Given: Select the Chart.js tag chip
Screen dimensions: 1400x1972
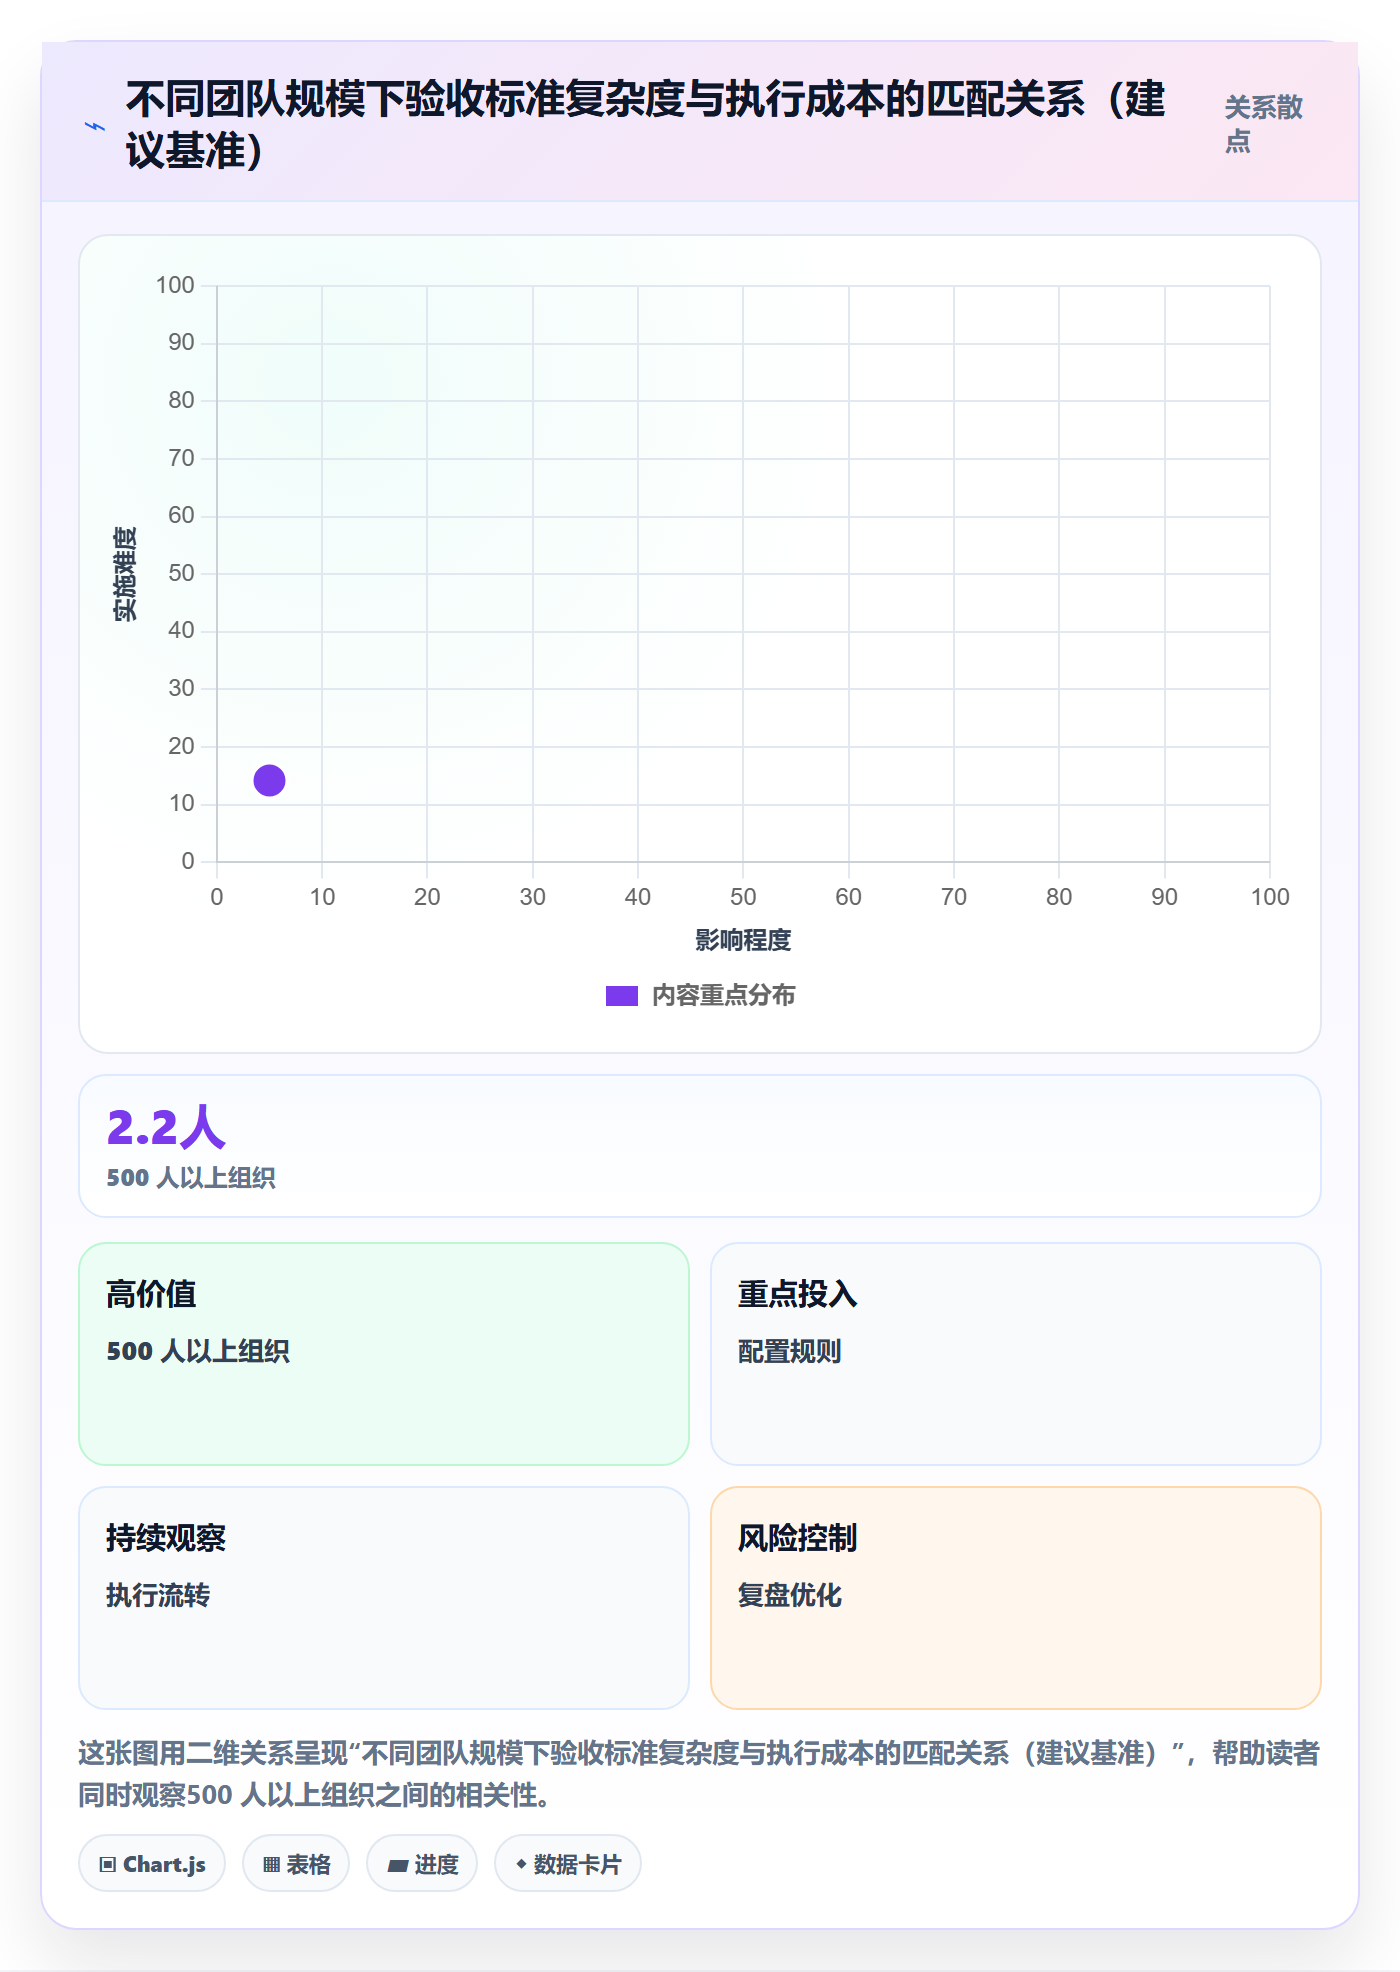Looking at the screenshot, I should point(152,1864).
